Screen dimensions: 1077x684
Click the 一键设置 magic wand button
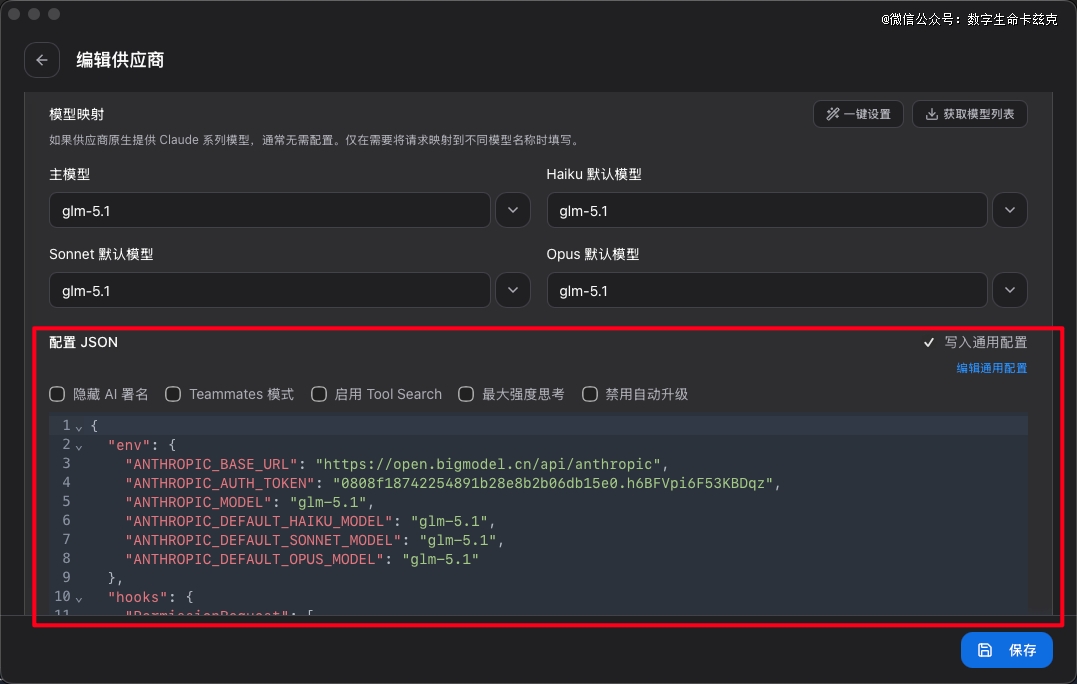pyautogui.click(x=858, y=114)
